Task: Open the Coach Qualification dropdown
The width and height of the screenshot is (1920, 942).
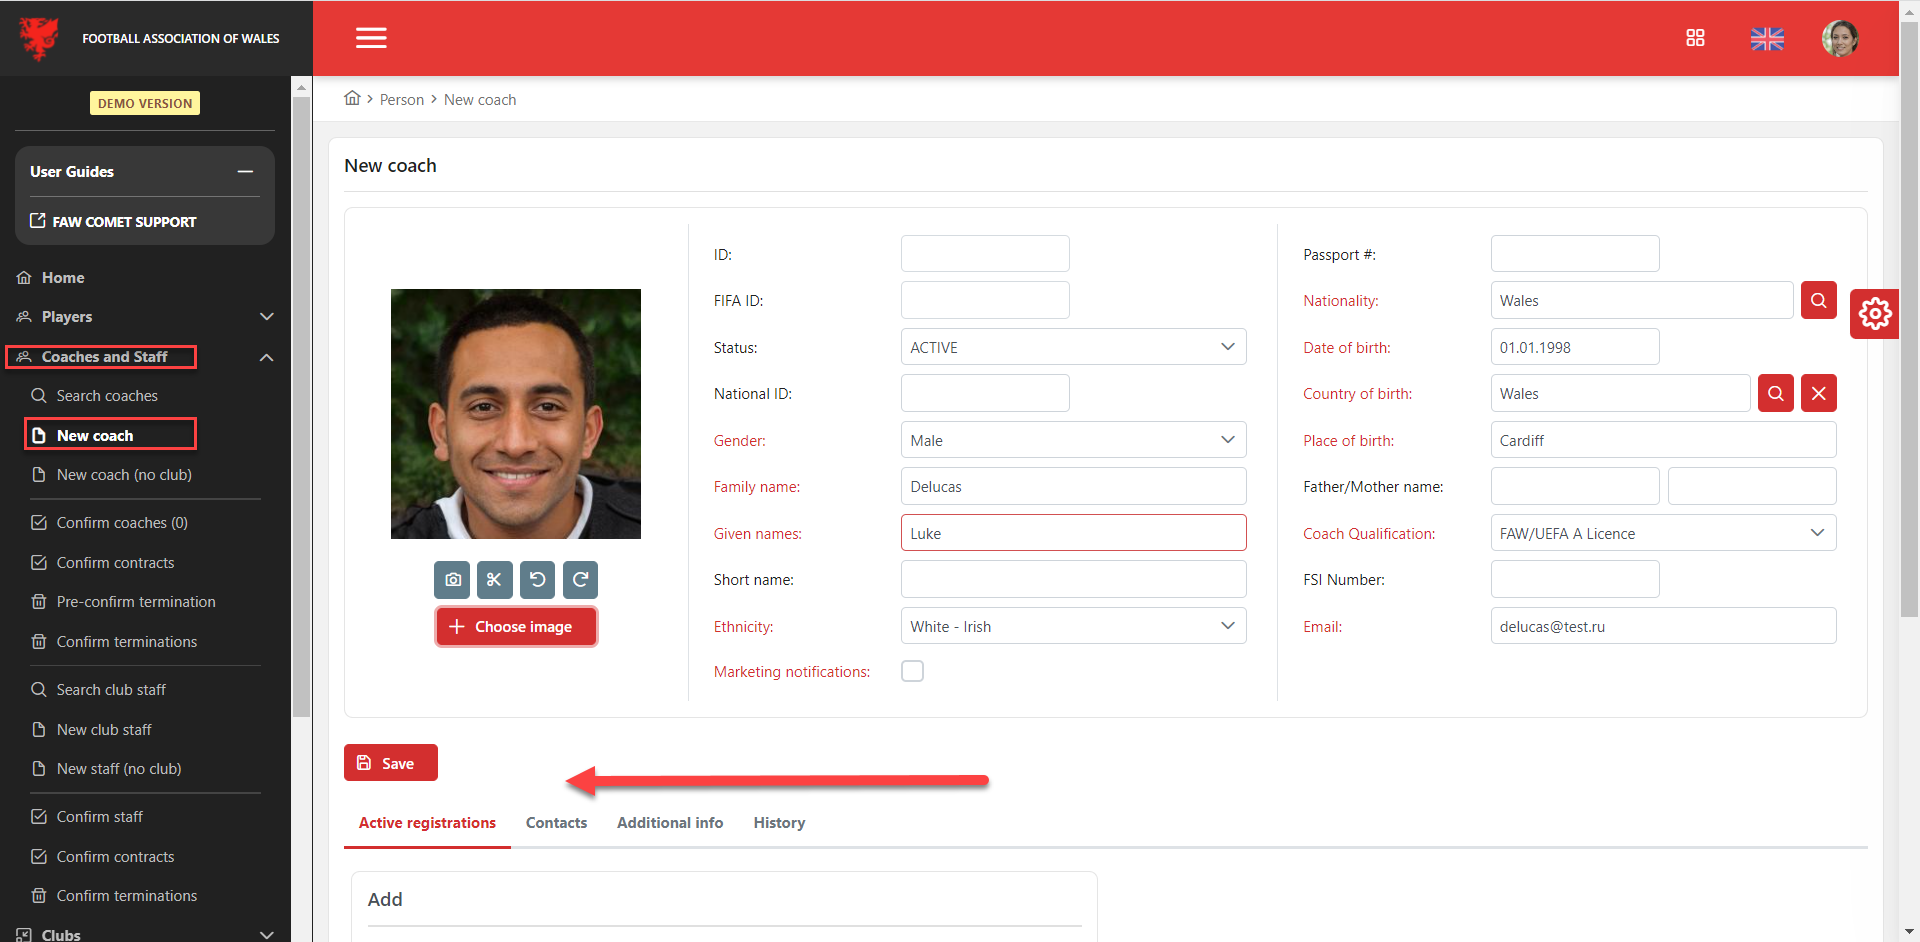Action: [x=1662, y=533]
